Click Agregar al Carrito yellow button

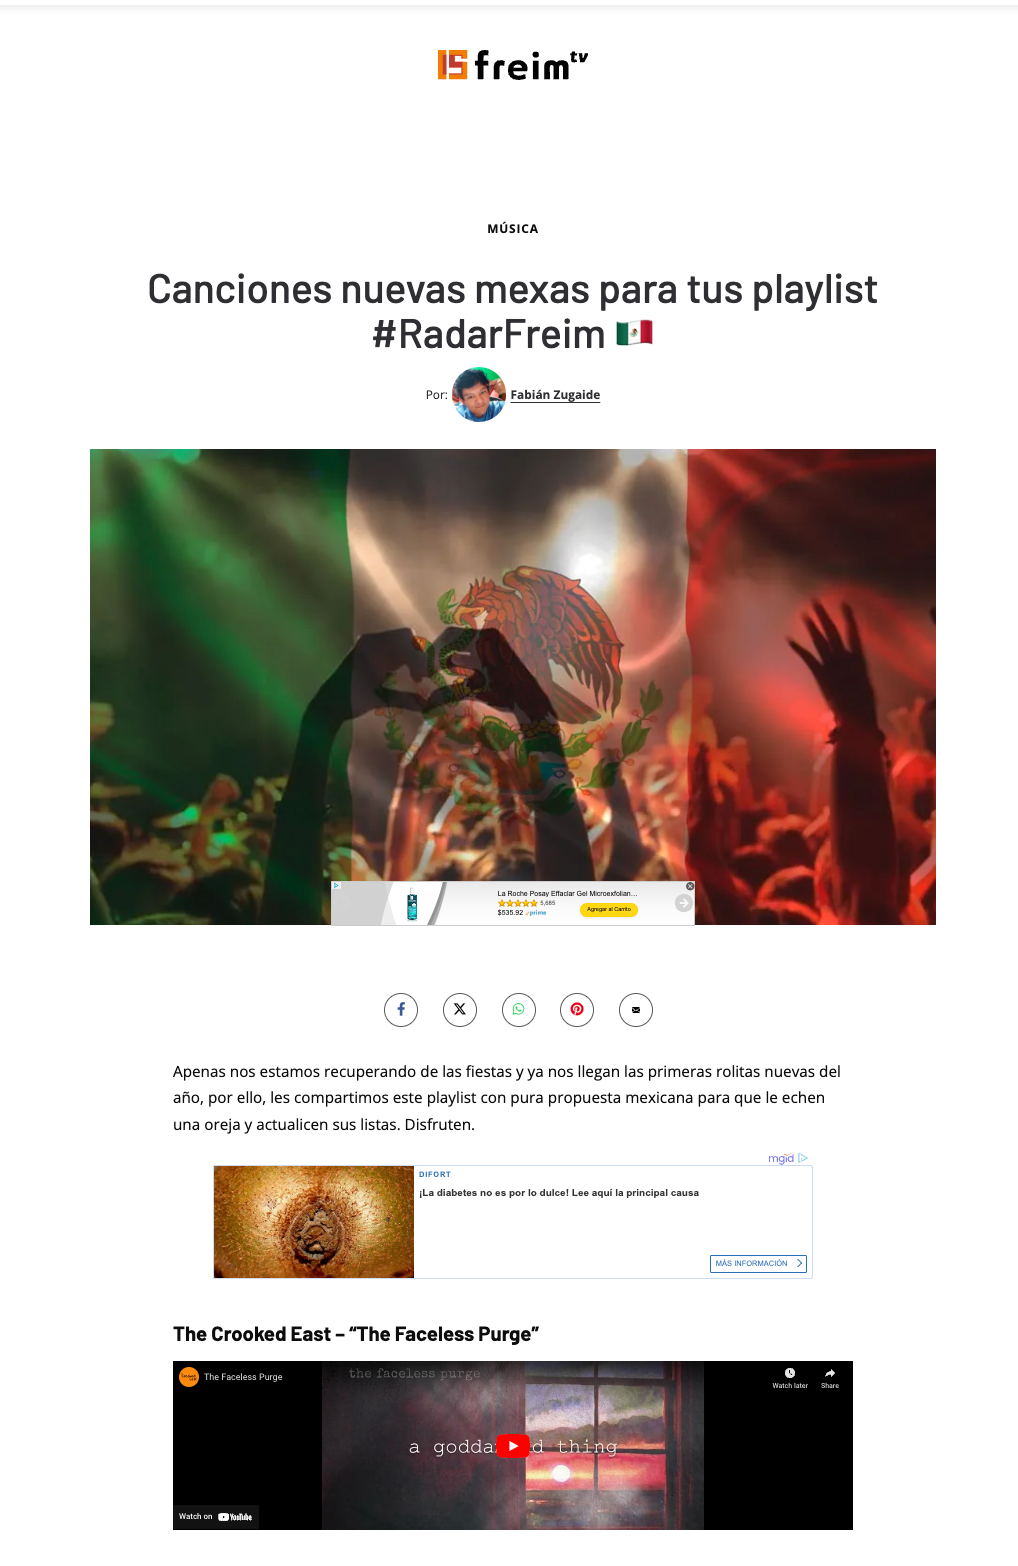click(609, 909)
